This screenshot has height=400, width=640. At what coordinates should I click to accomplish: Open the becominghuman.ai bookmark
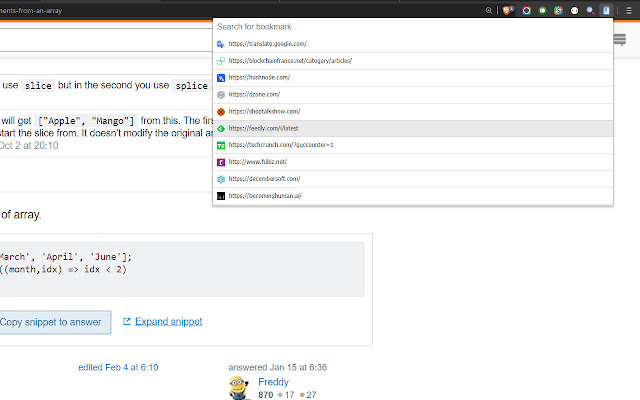[x=413, y=196]
